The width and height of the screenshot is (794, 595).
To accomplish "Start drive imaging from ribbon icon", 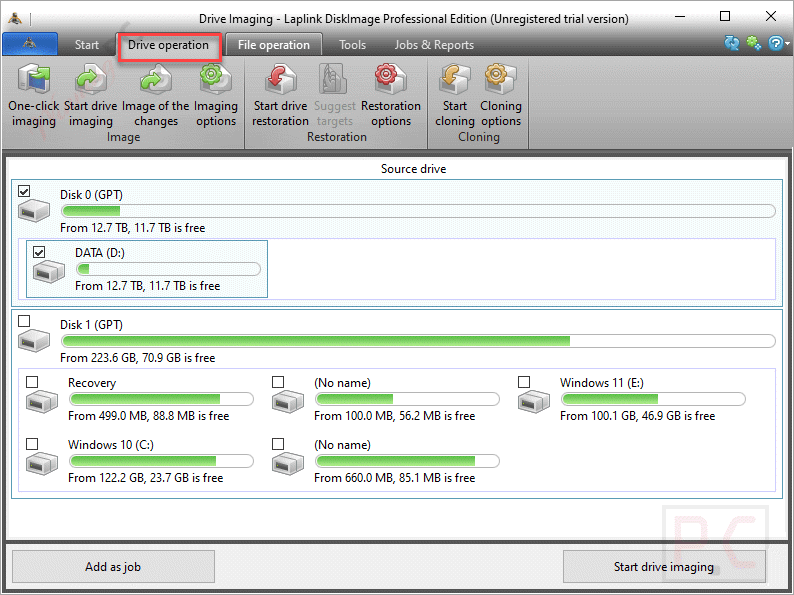I will pyautogui.click(x=91, y=79).
